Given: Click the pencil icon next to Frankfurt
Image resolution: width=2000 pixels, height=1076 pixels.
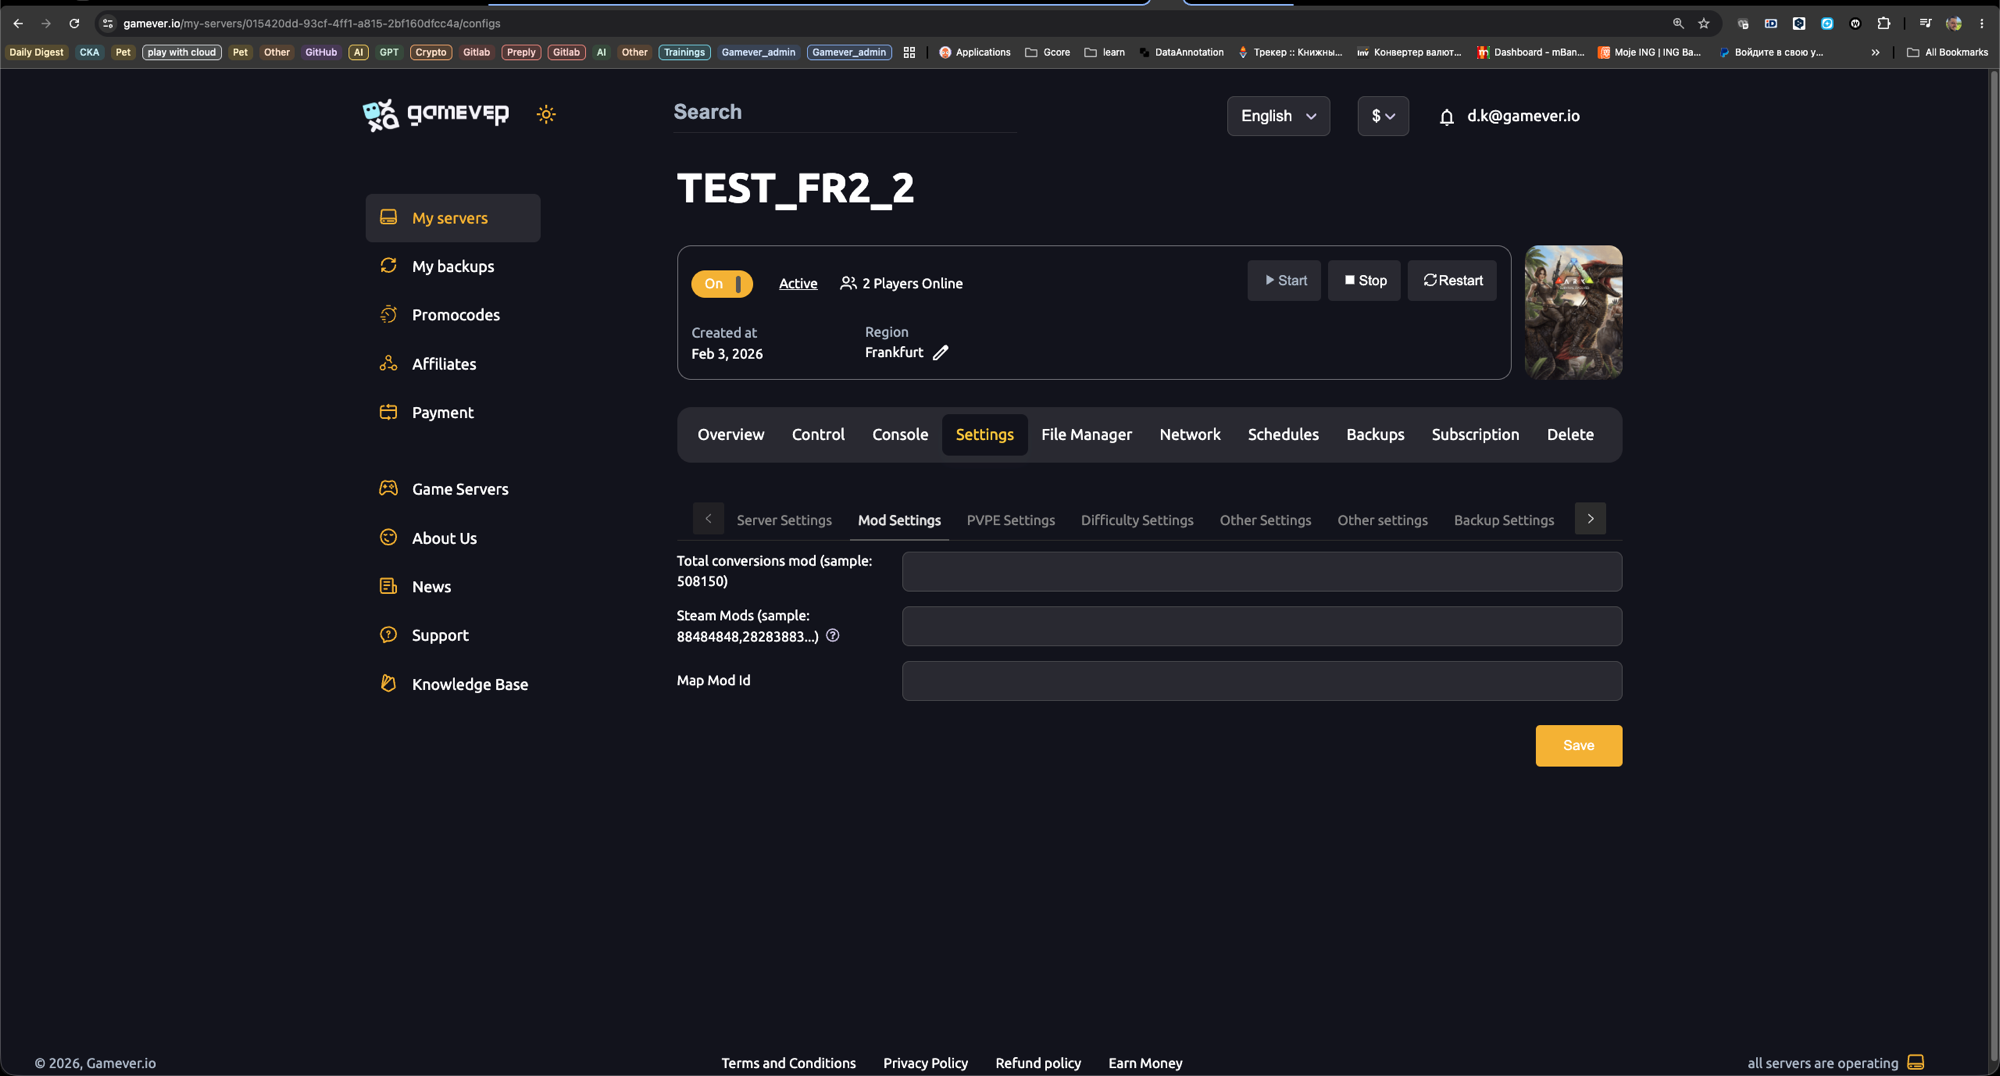Looking at the screenshot, I should pos(940,353).
